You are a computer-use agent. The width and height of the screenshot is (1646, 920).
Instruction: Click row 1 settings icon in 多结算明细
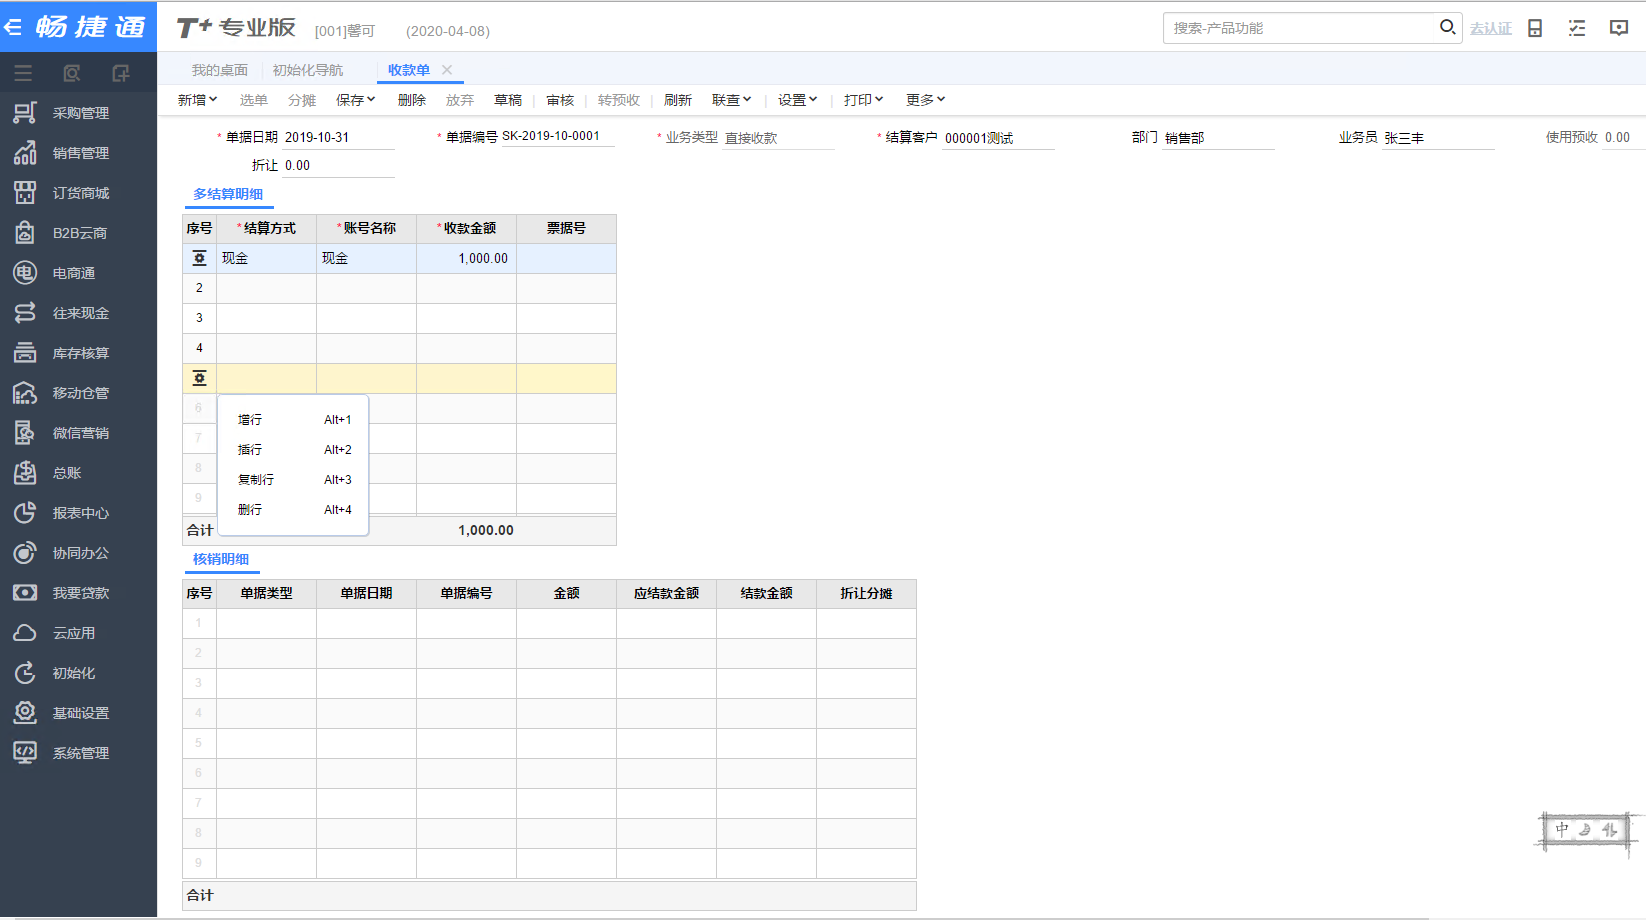click(199, 258)
